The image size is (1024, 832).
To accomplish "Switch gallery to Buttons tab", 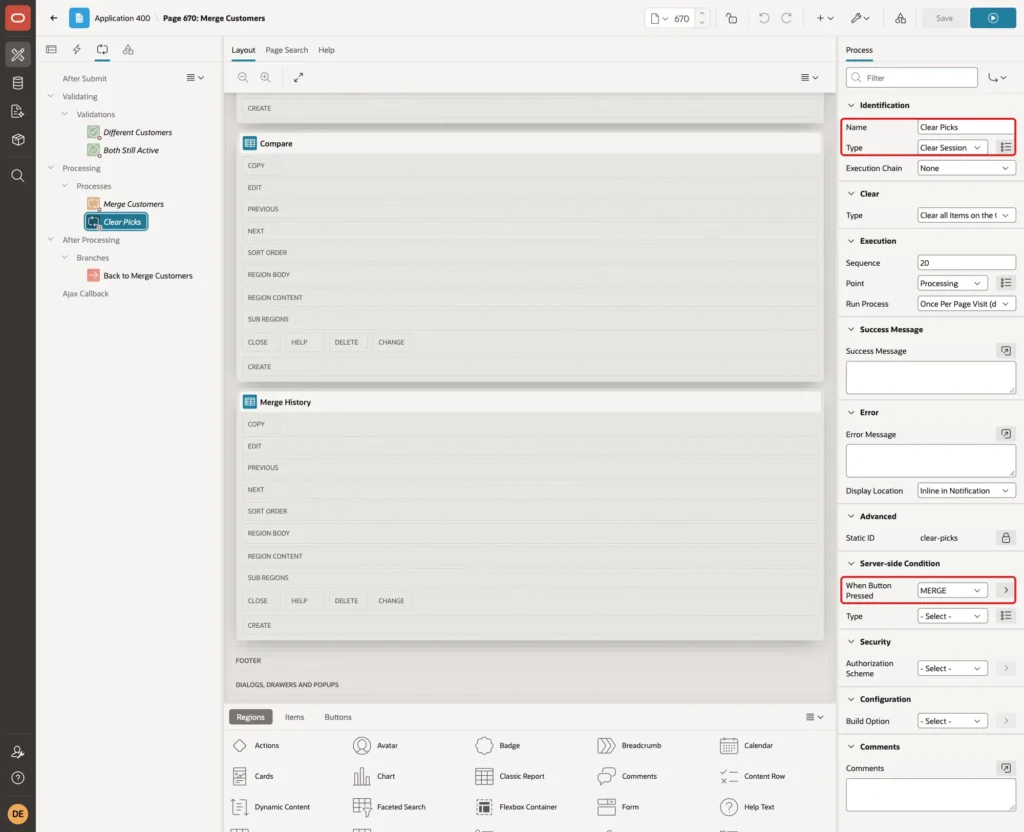I will click(x=338, y=717).
